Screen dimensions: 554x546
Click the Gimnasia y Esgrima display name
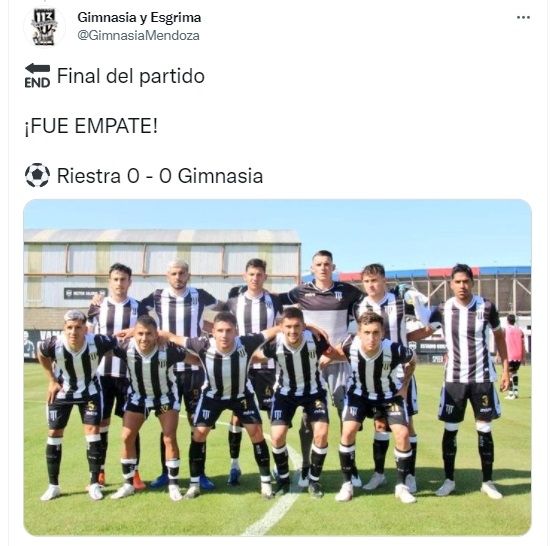tap(139, 17)
